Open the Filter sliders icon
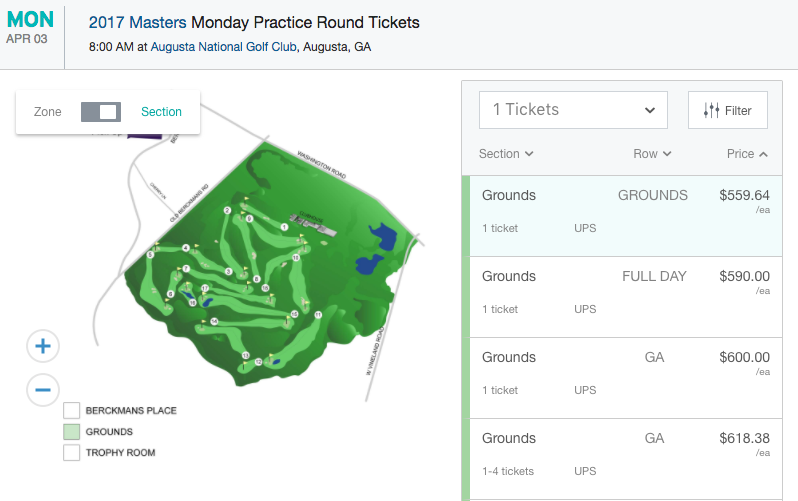 [x=711, y=110]
